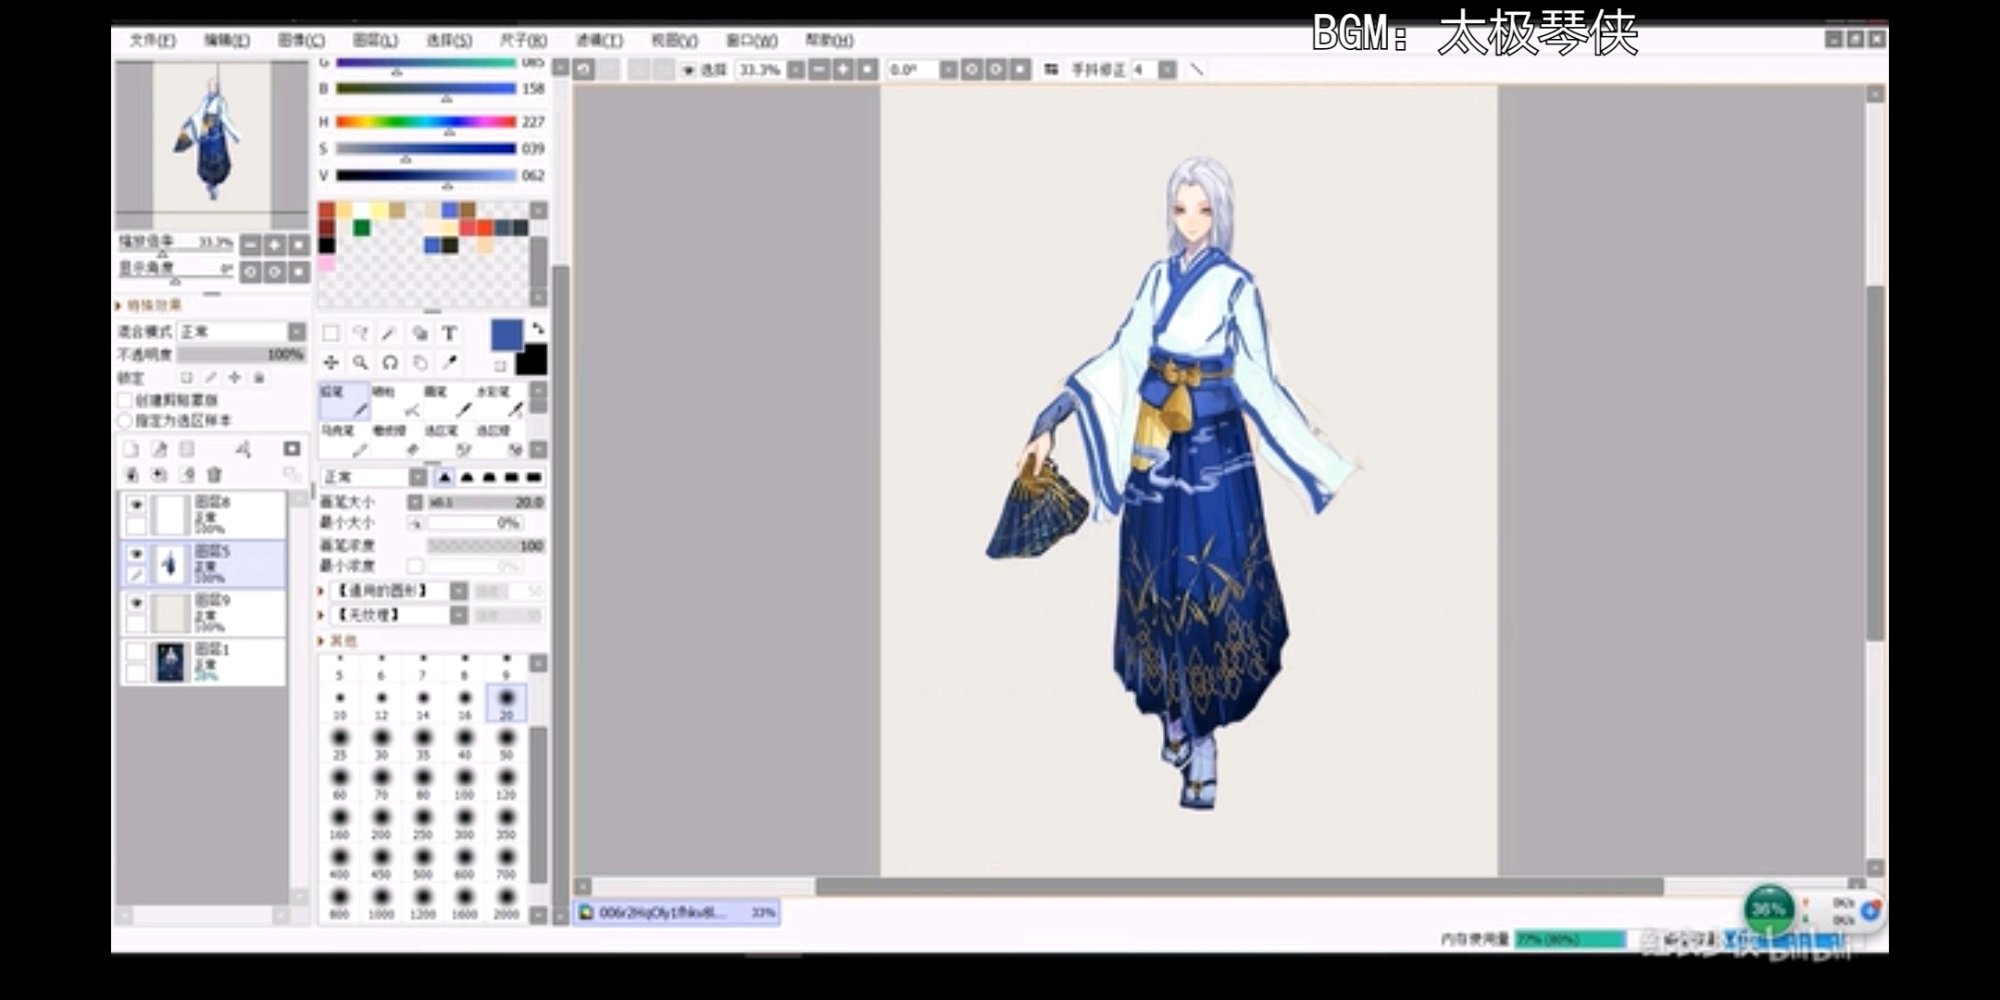Select the hand pan tool
The height and width of the screenshot is (1000, 2000).
click(x=420, y=362)
